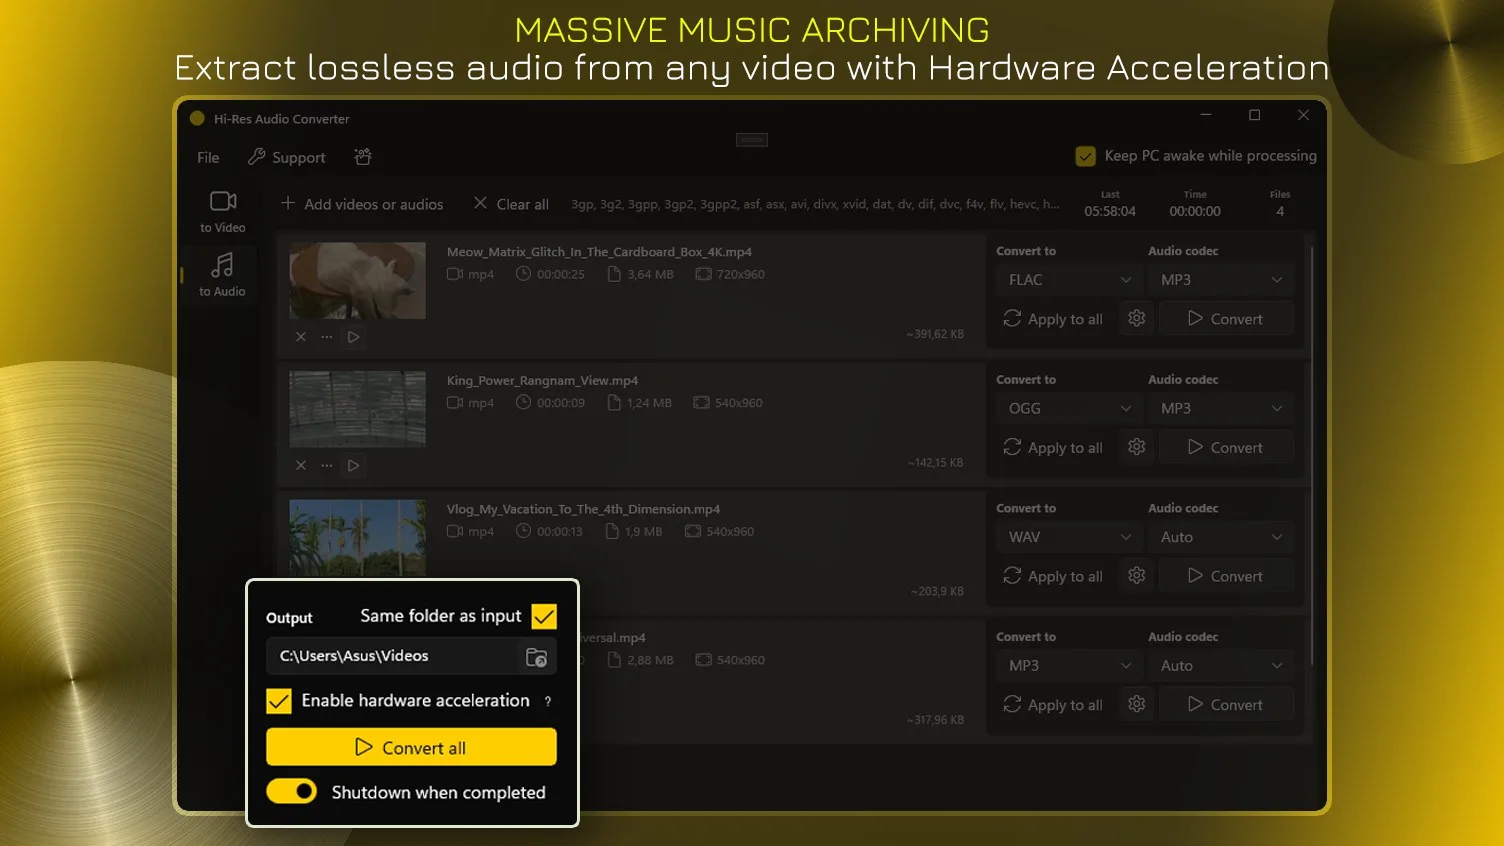
Task: Open the WAV Convert to dropdown
Action: [x=1069, y=537]
